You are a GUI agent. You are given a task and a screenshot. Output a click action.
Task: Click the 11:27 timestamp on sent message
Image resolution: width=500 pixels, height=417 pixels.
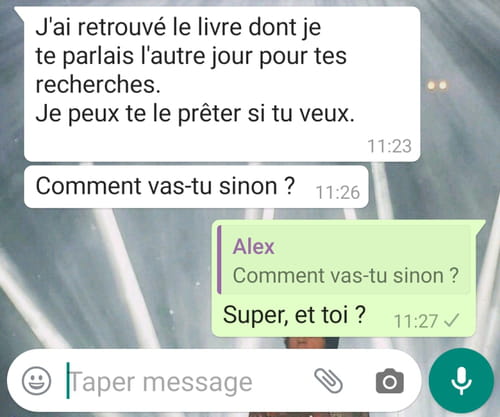click(416, 321)
